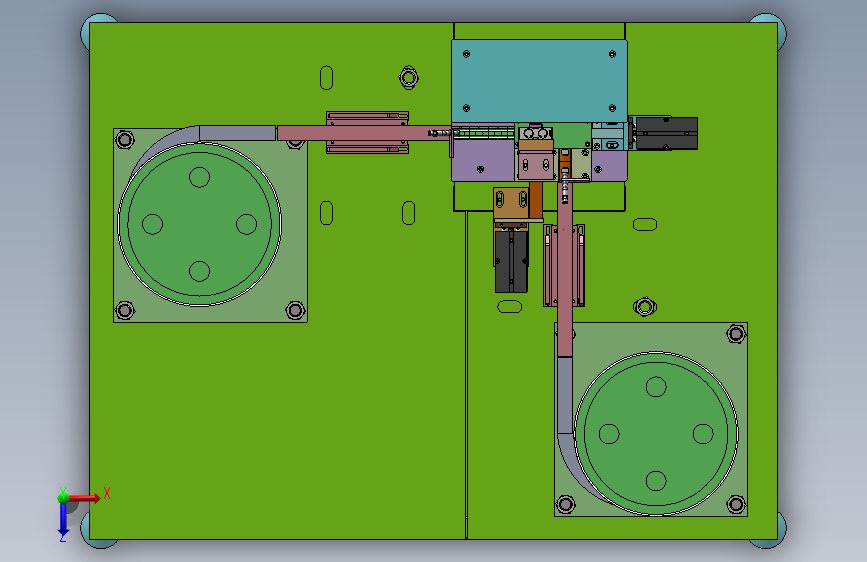Pick the bottom hole in the right bowl
This screenshot has width=867, height=562.
656,481
